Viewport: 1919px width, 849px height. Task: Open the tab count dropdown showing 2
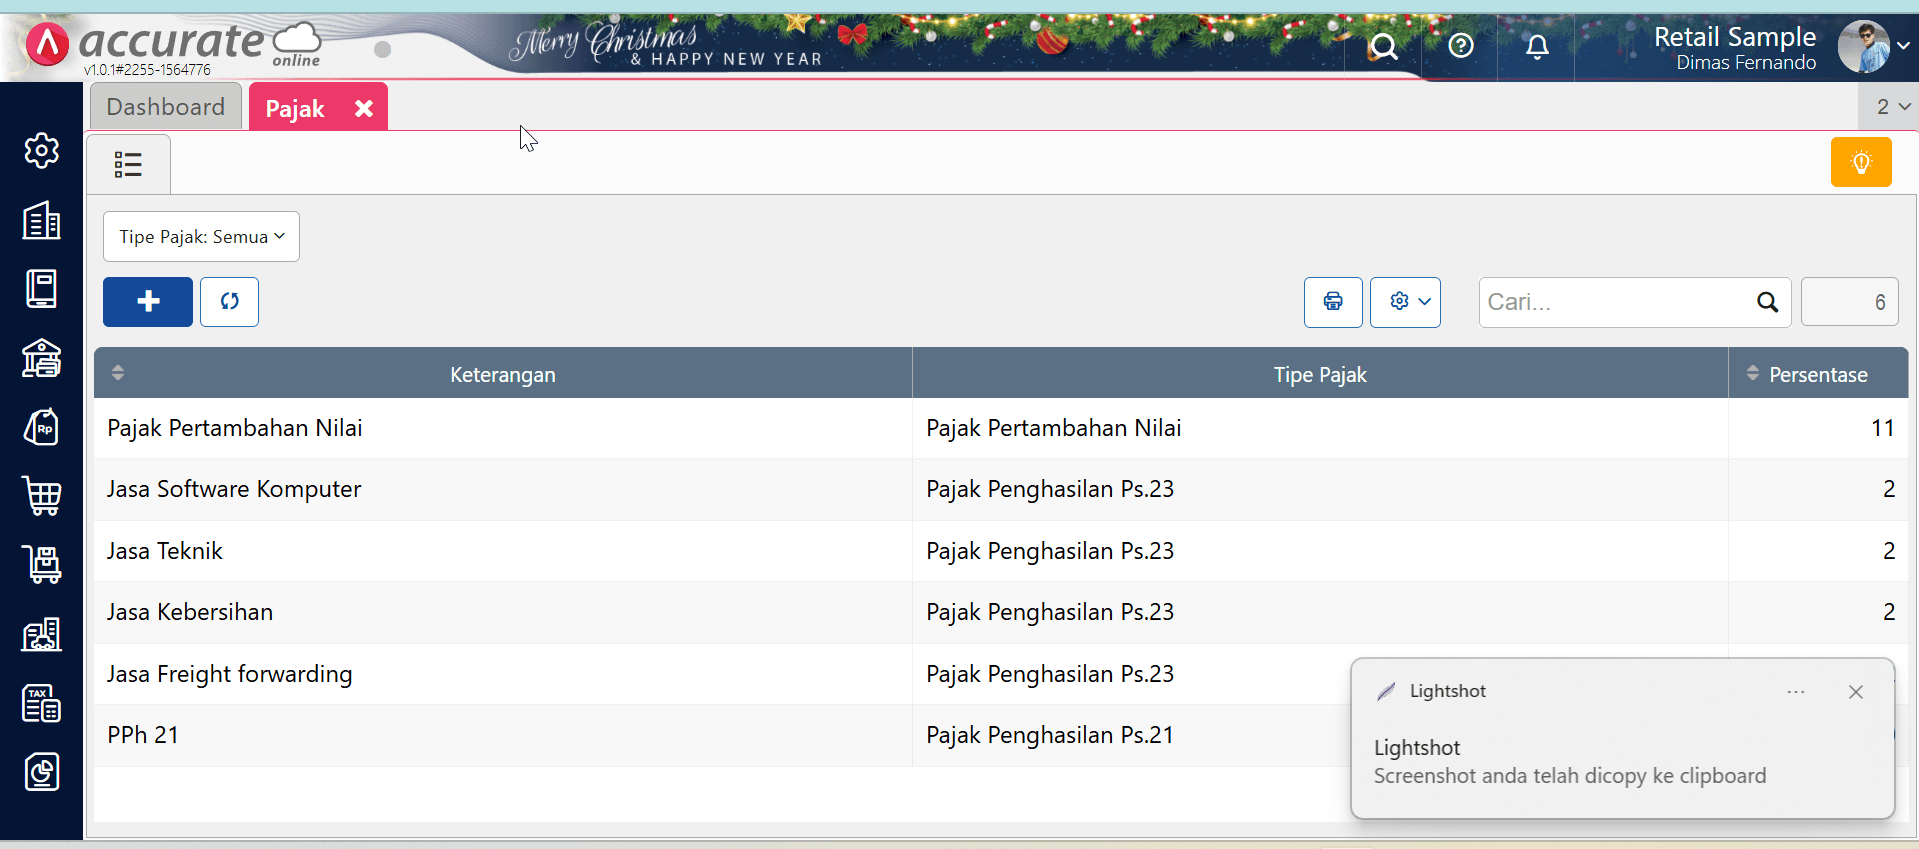click(x=1889, y=107)
